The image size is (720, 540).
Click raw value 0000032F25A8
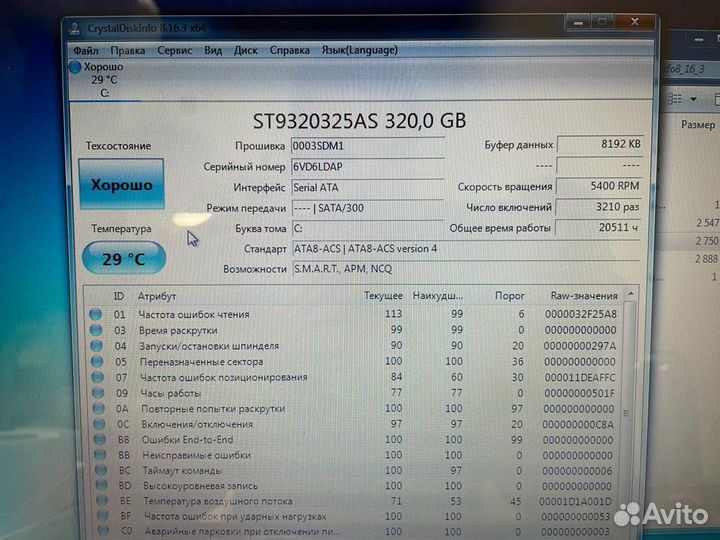tap(581, 314)
